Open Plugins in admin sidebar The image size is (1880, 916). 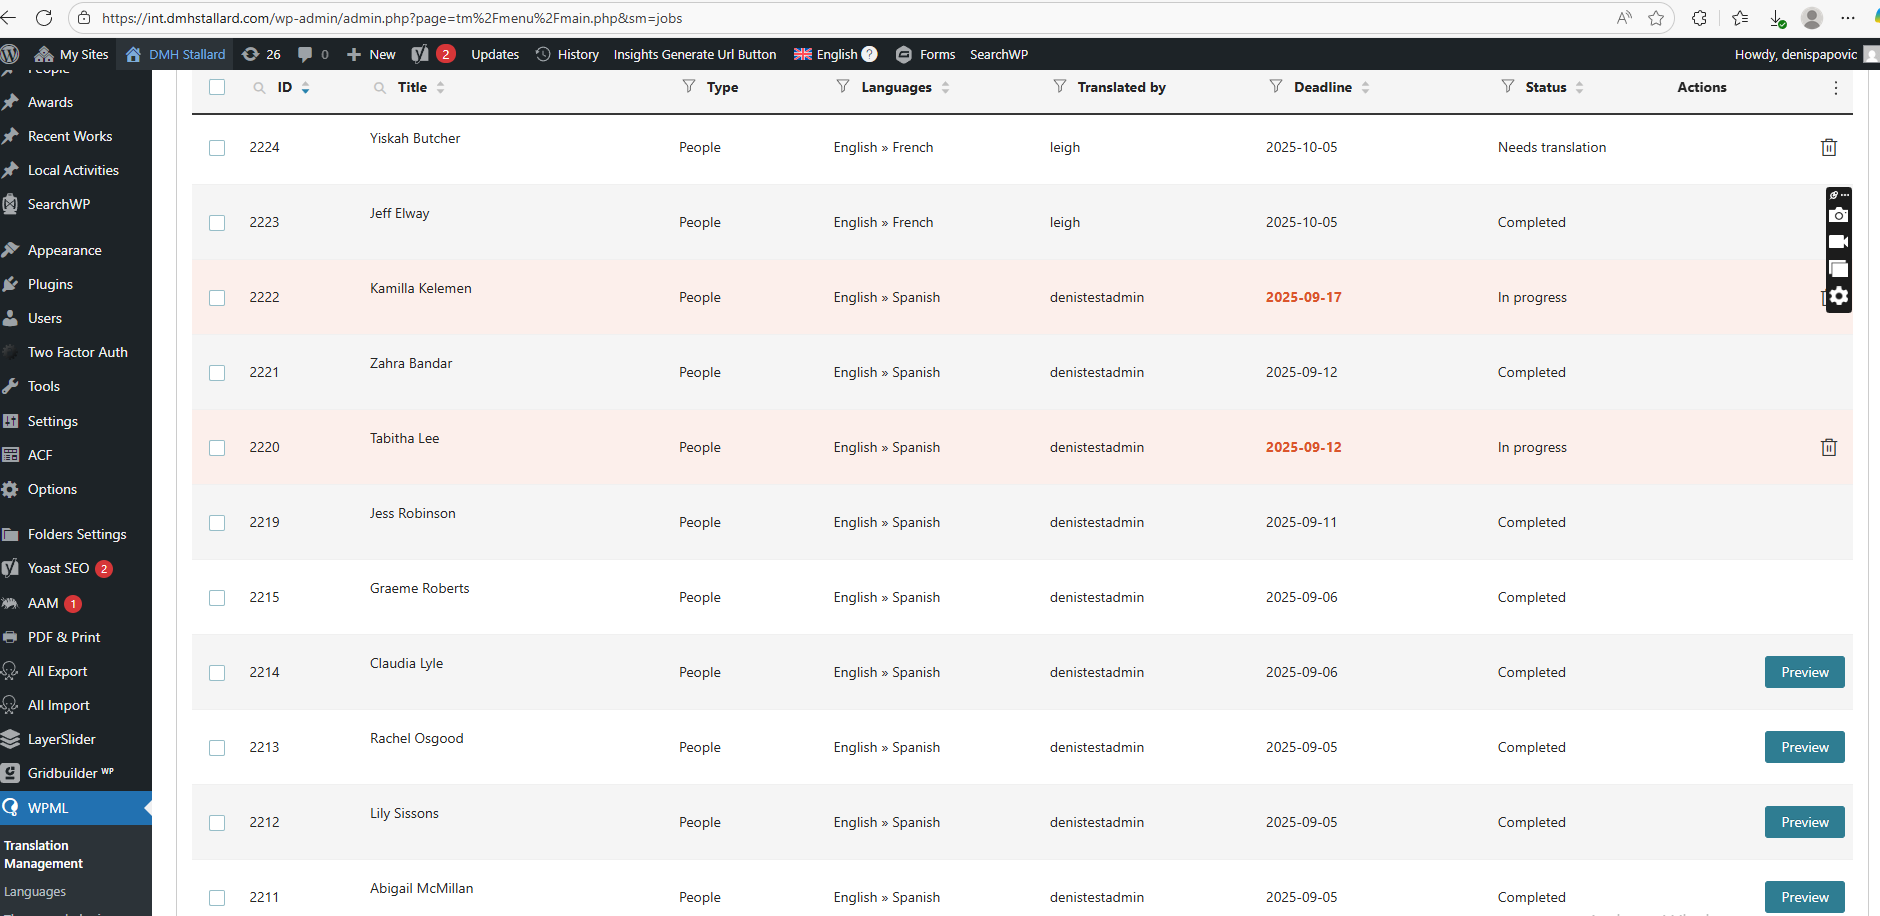[x=50, y=284]
